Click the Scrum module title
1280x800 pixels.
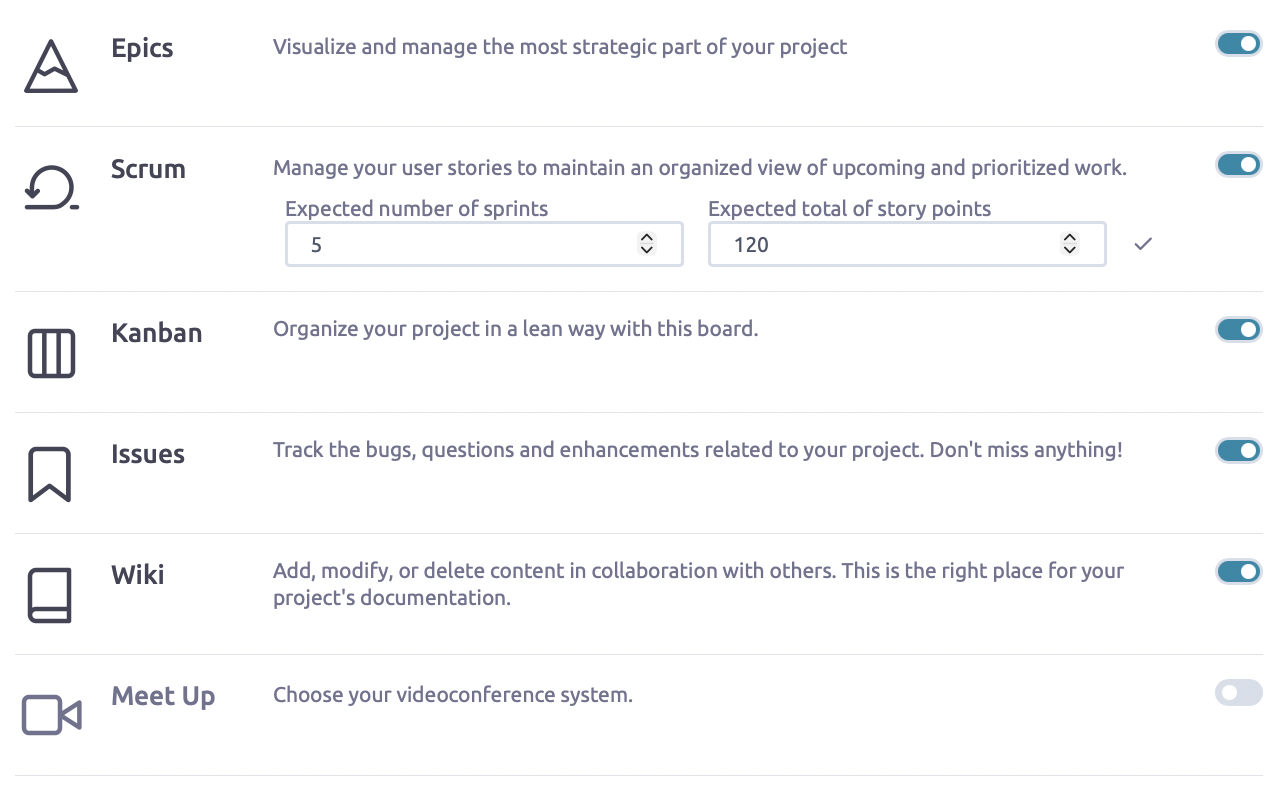coord(148,169)
